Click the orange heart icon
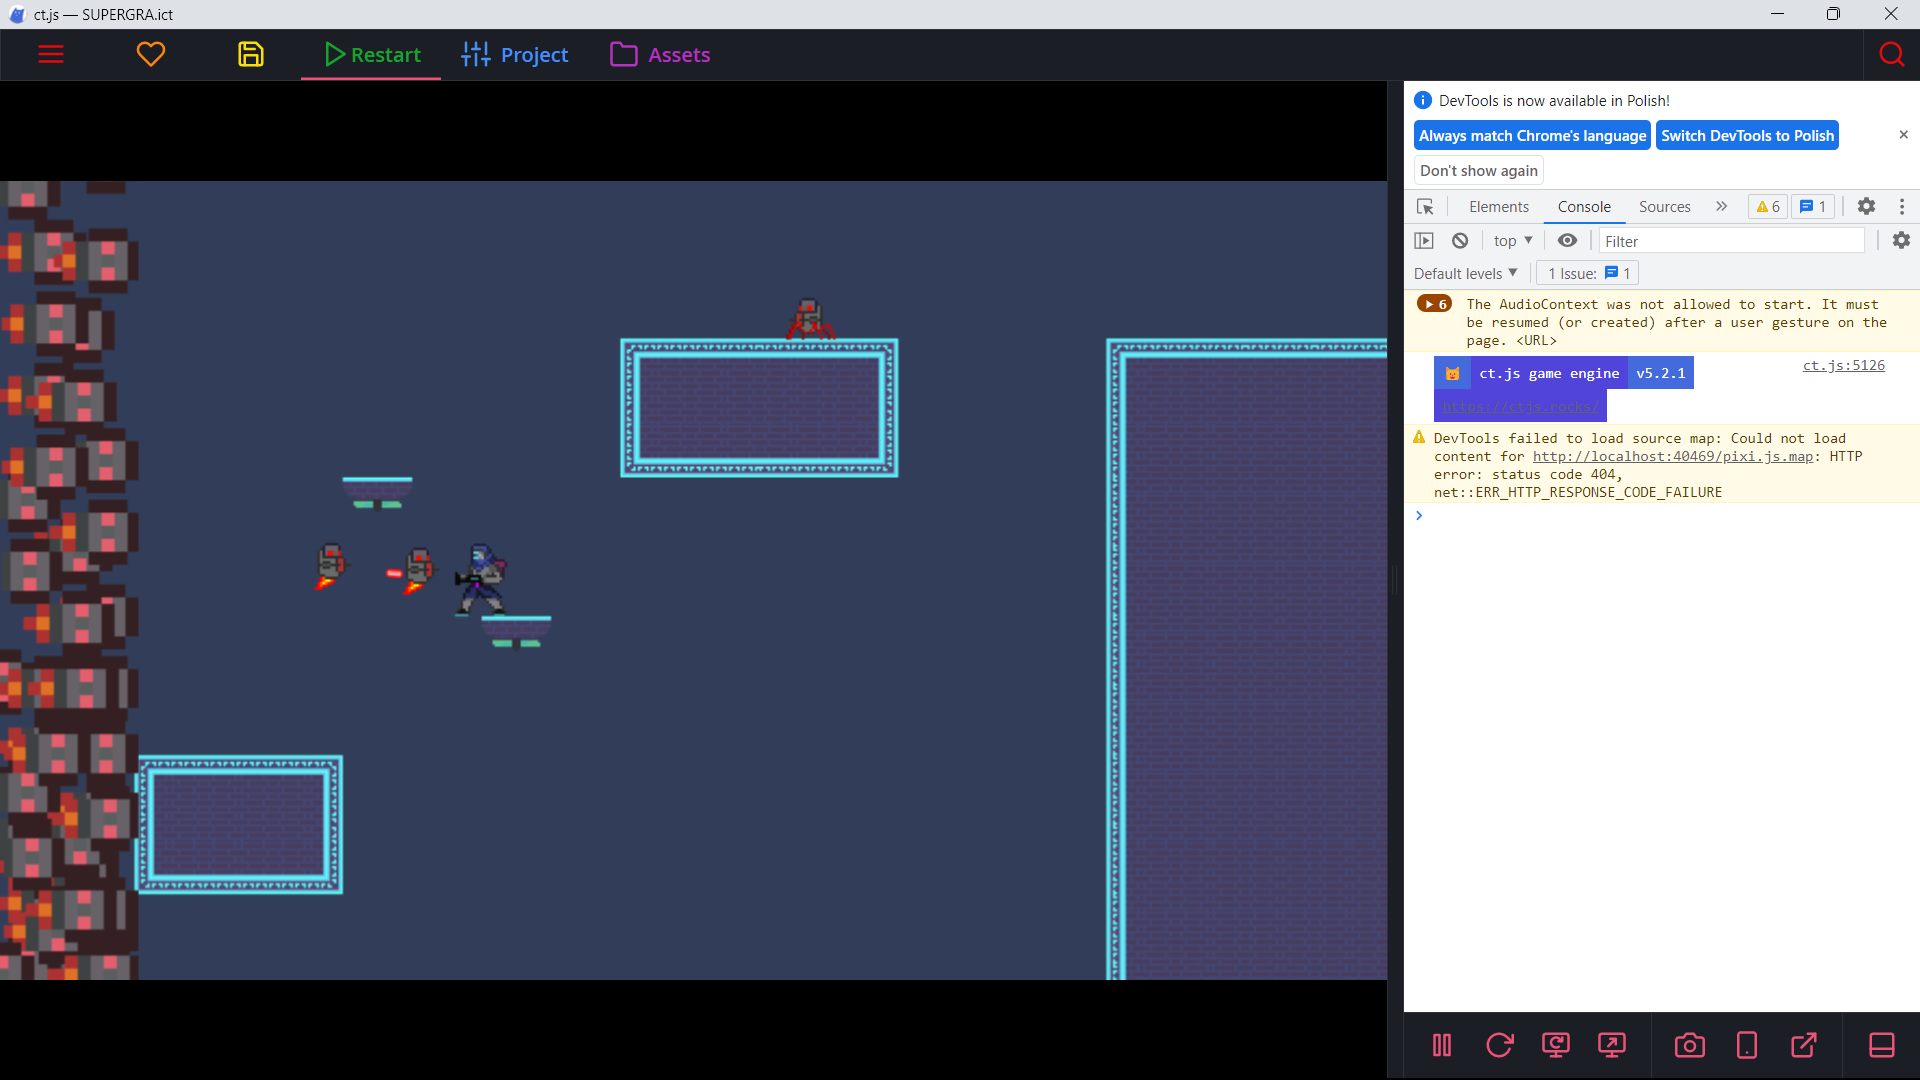The width and height of the screenshot is (1920, 1080). click(x=151, y=54)
